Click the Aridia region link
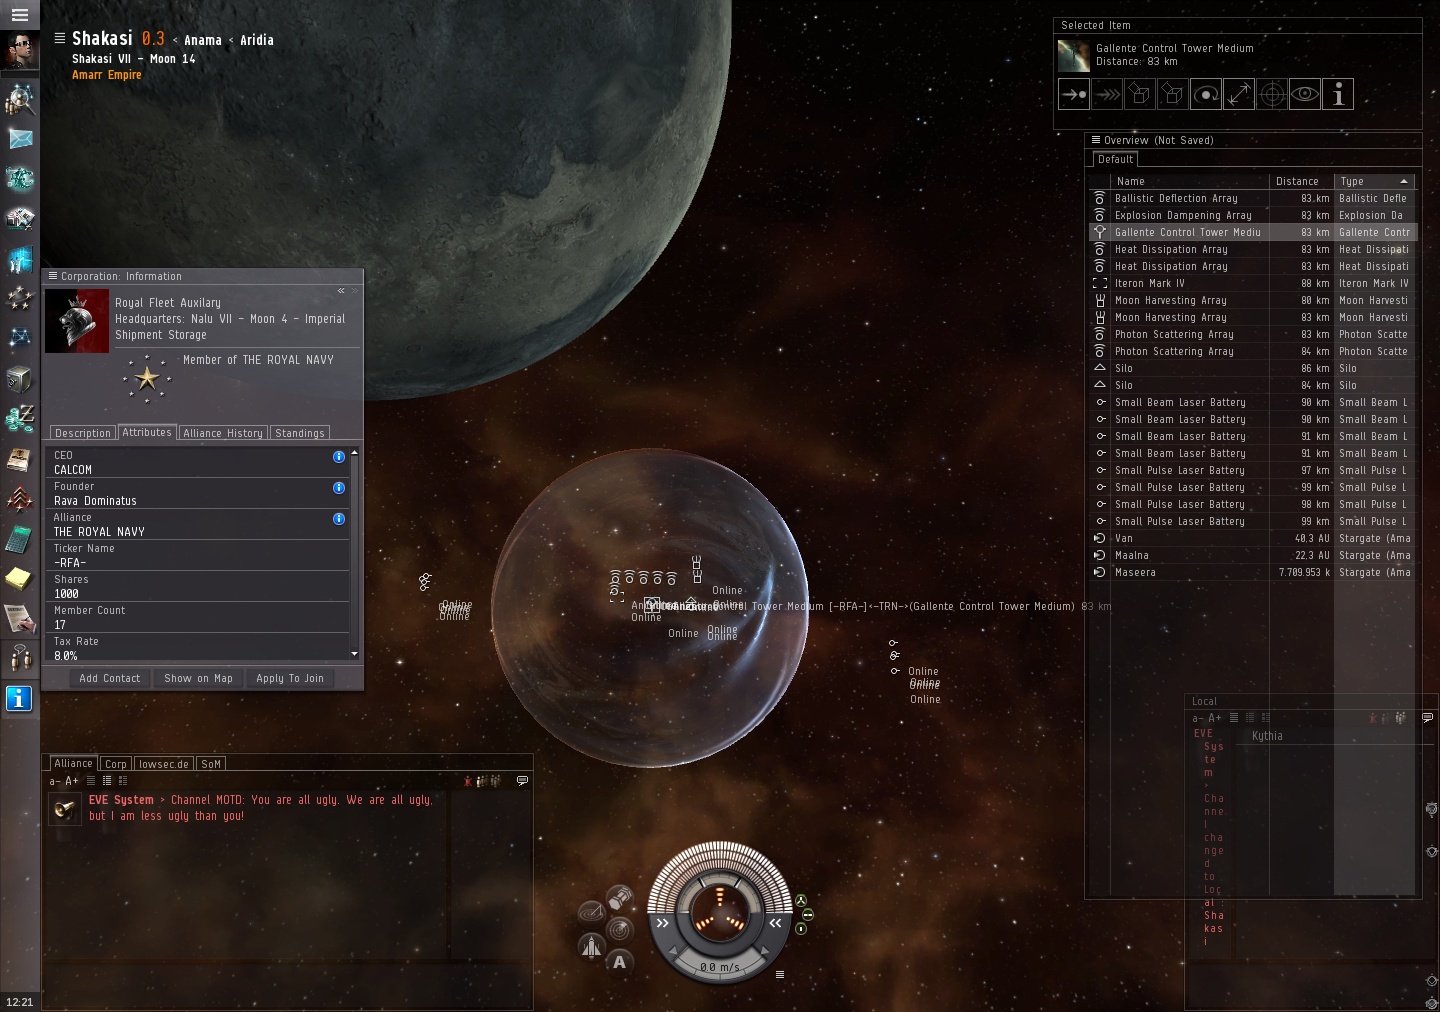The width and height of the screenshot is (1440, 1012). [257, 41]
